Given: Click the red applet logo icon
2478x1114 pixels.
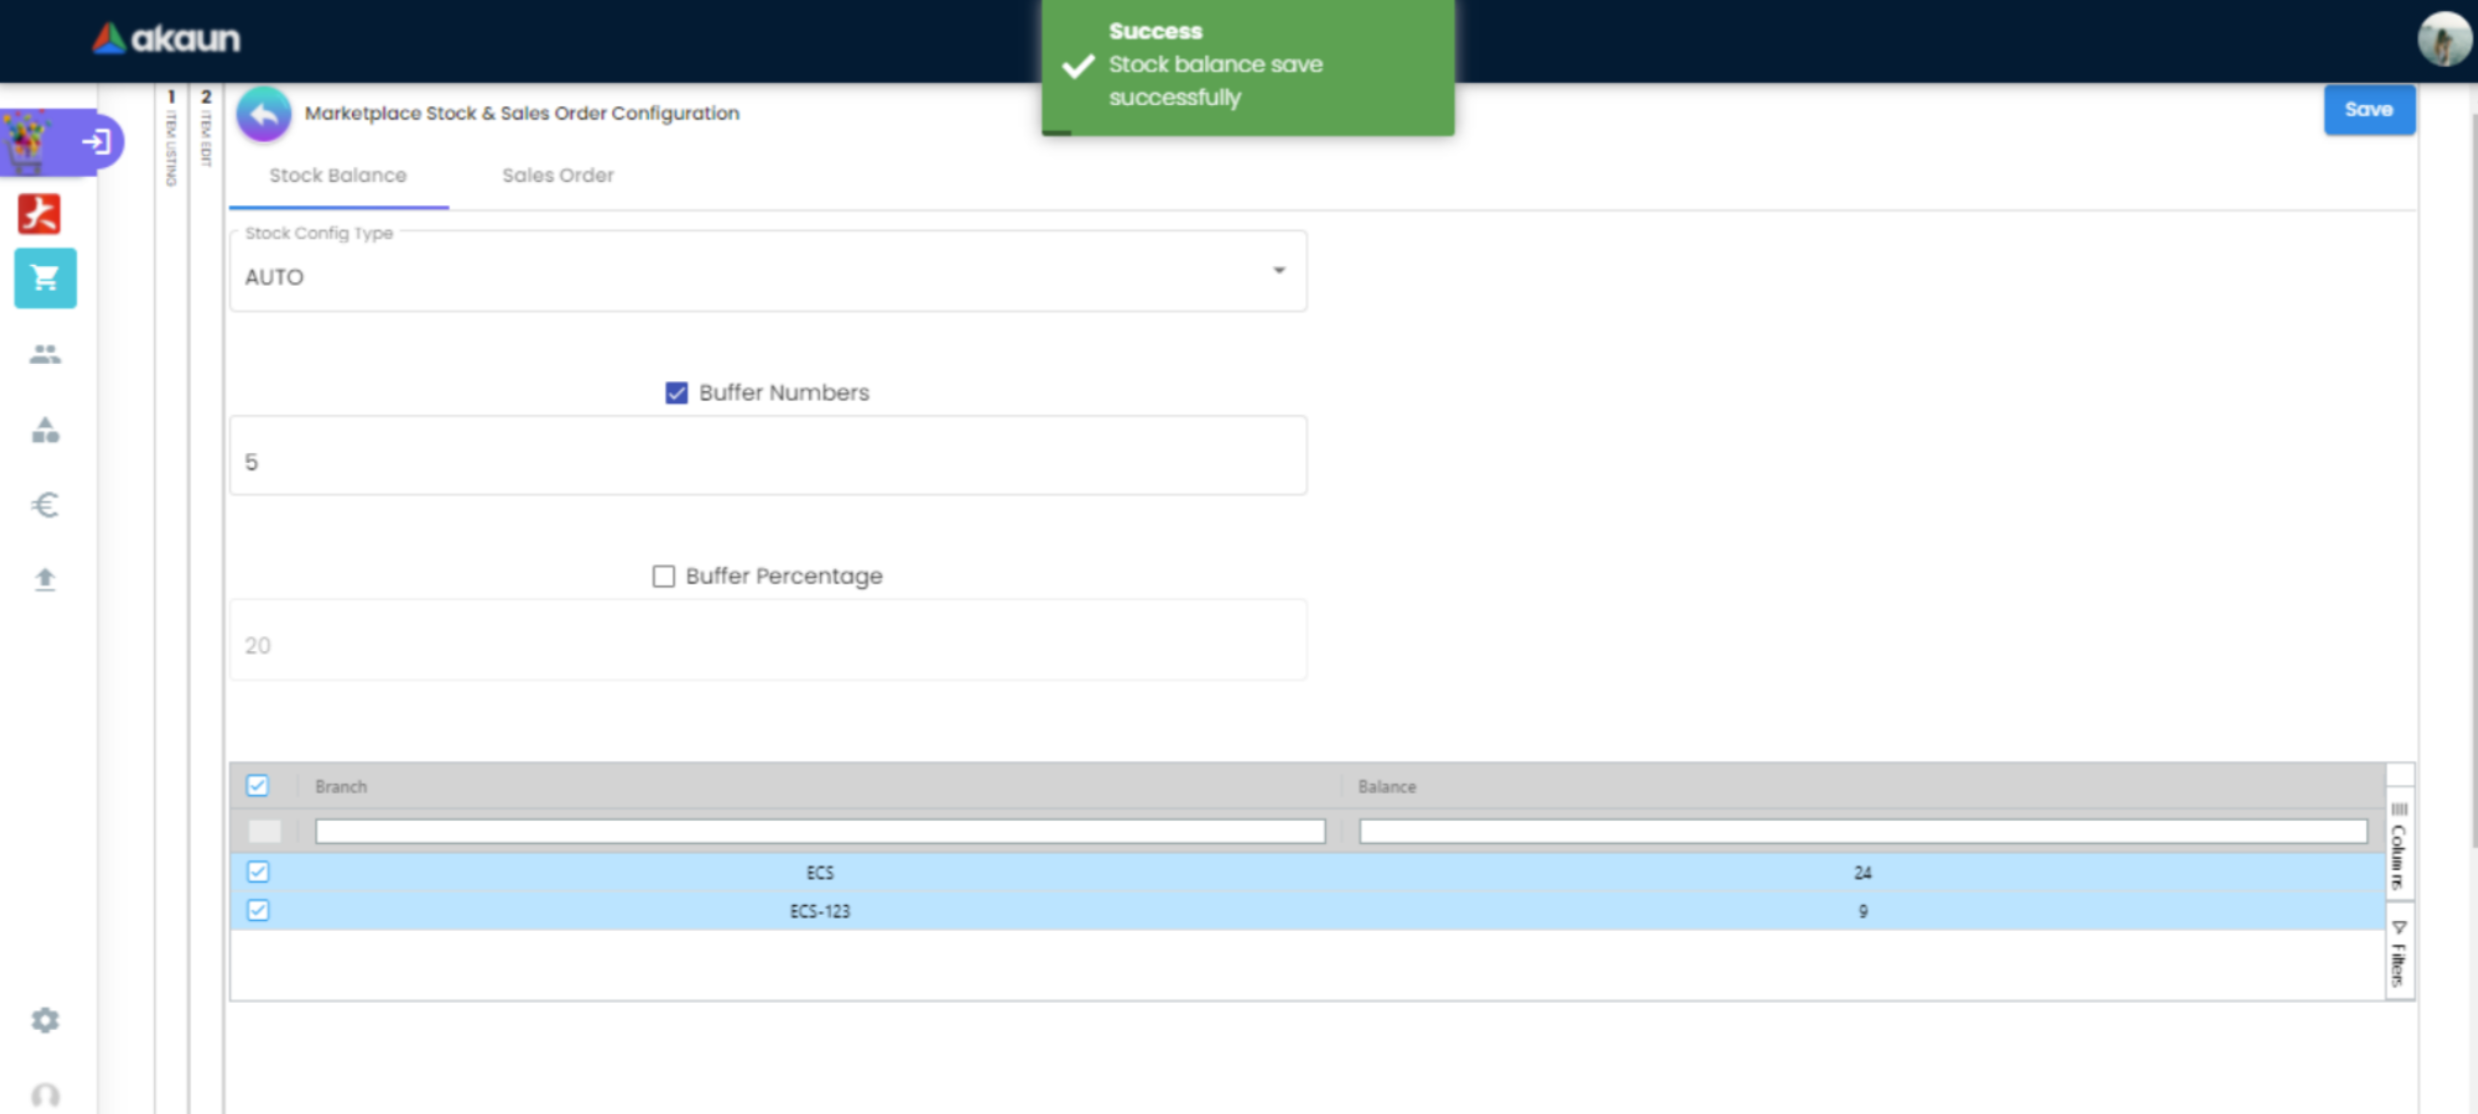Looking at the screenshot, I should point(40,213).
